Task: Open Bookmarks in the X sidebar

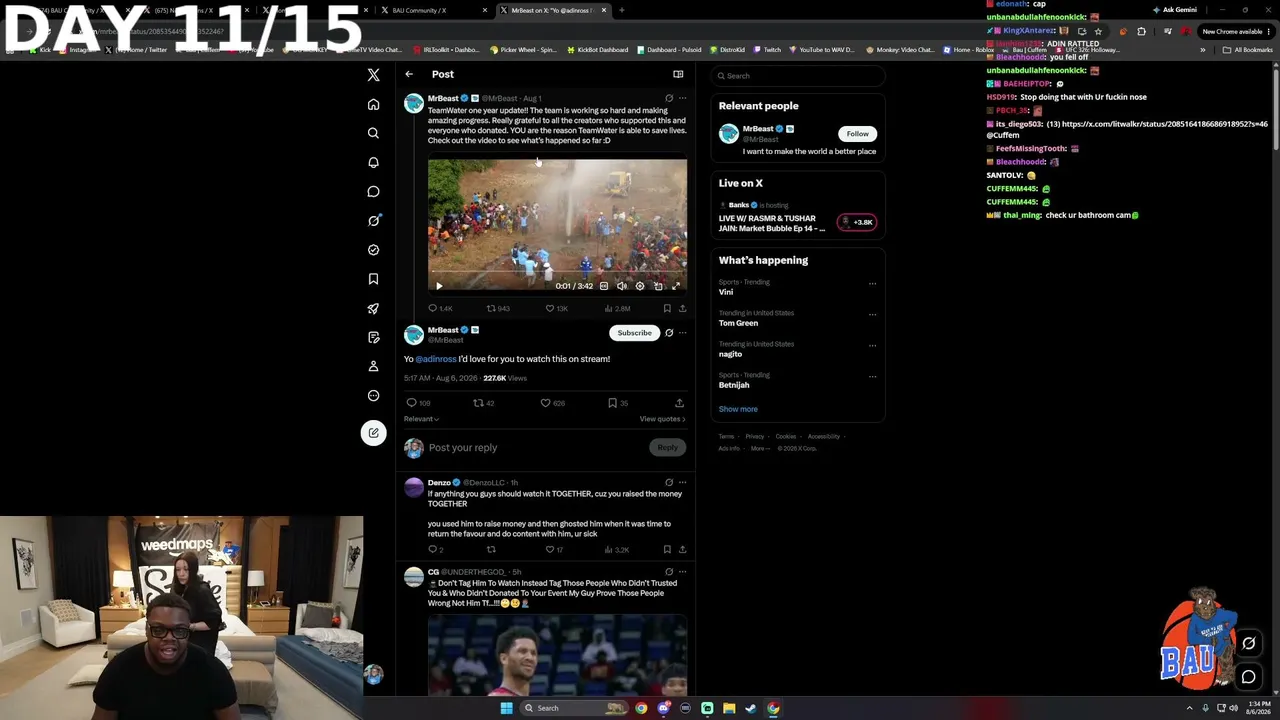Action: (373, 279)
